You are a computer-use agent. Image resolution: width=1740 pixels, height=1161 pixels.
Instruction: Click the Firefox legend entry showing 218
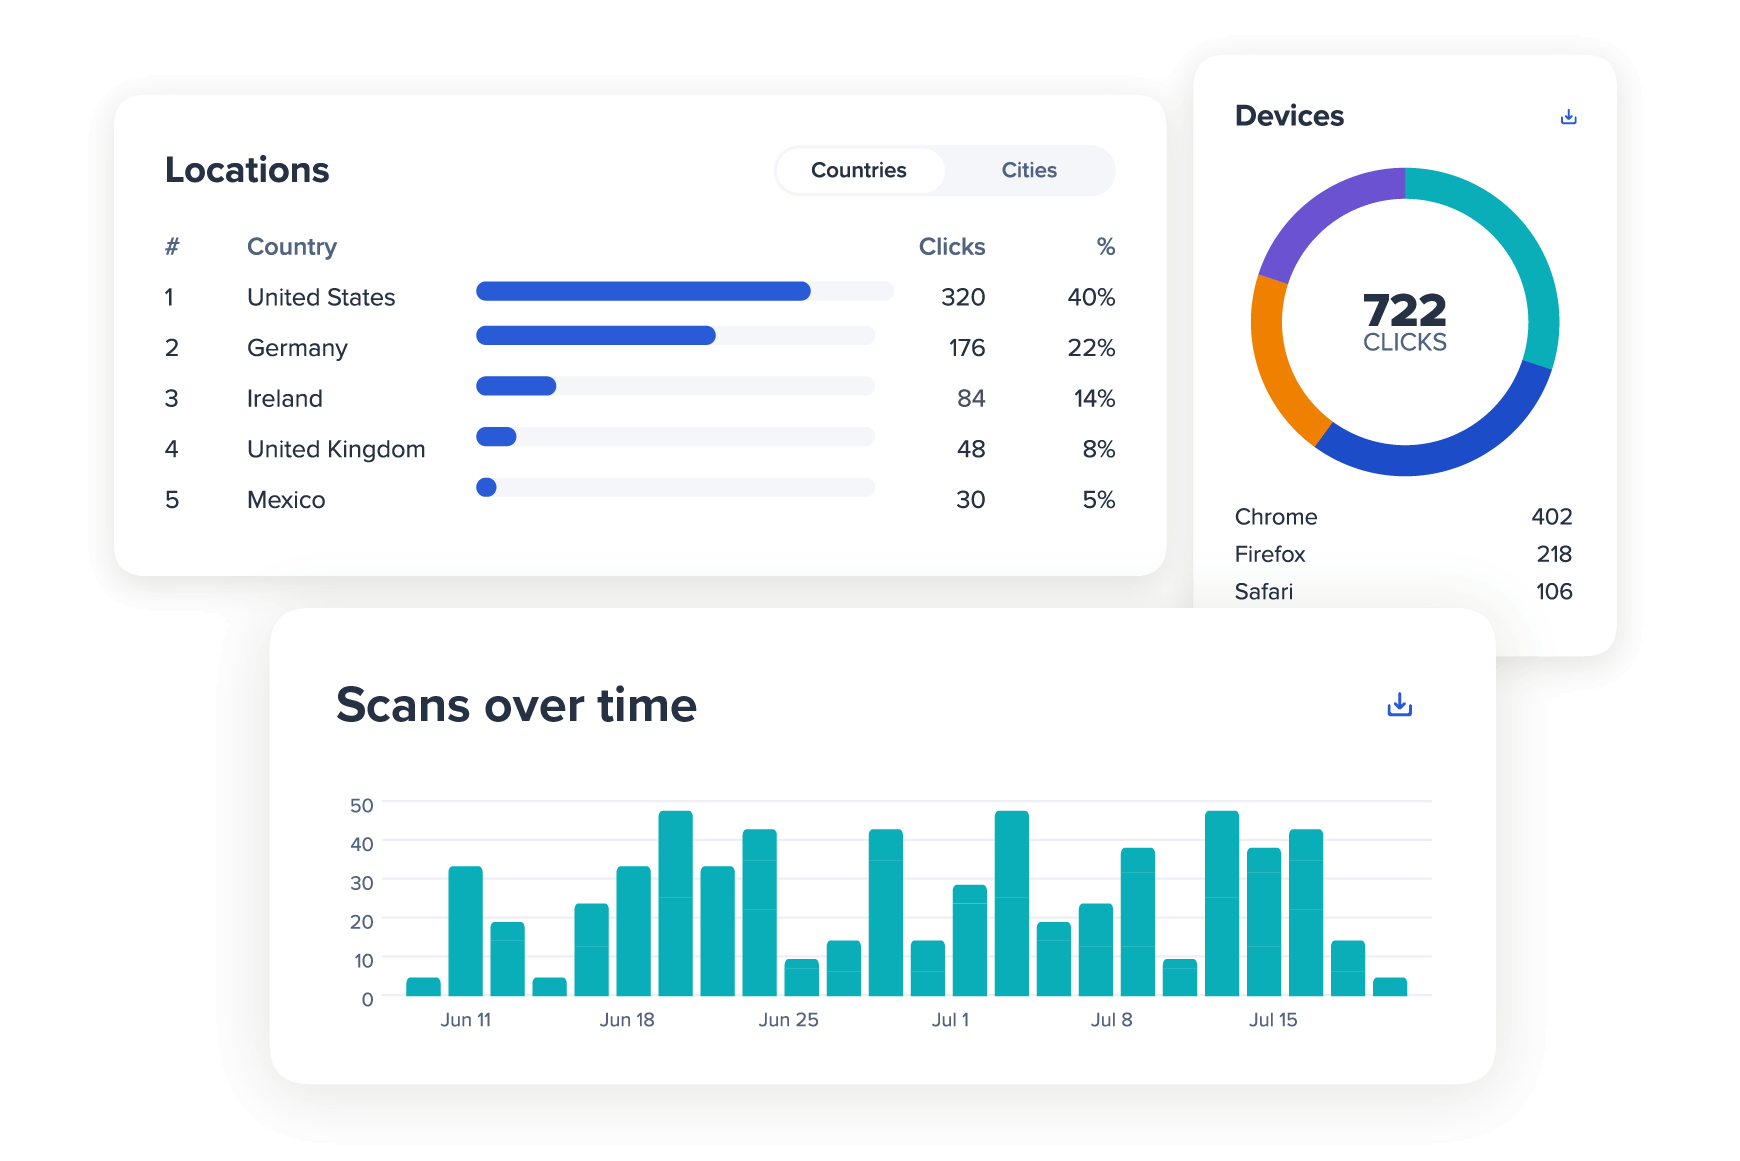(x=1270, y=553)
